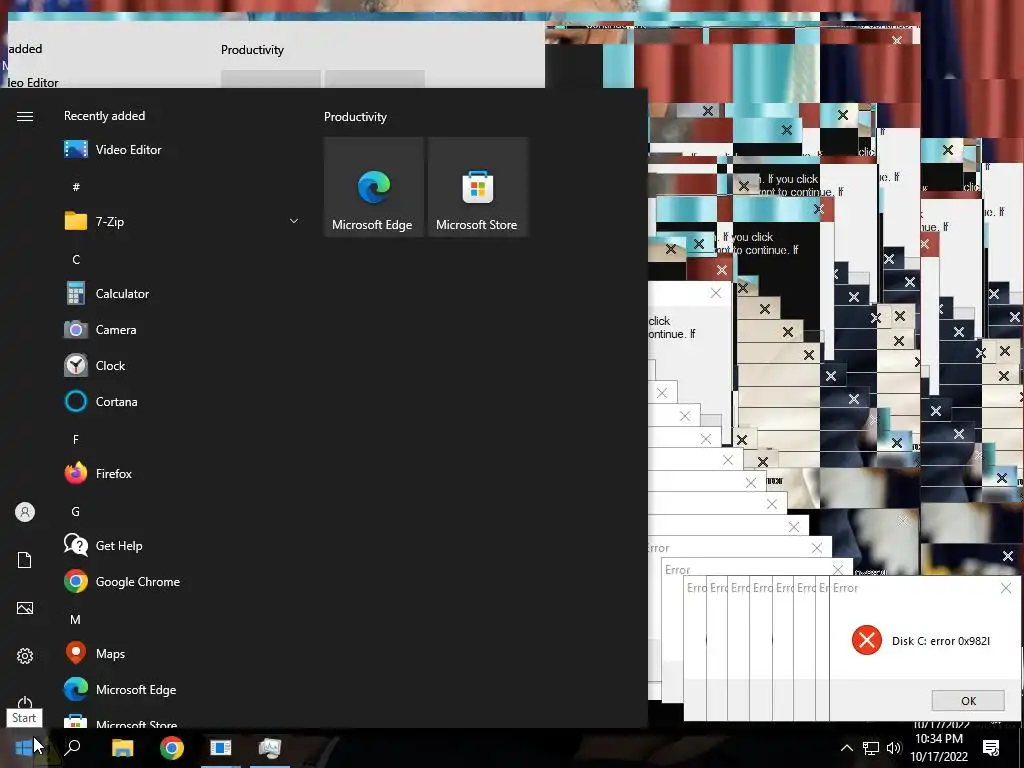This screenshot has width=1024, height=768.
Task: Open Google Chrome from the taskbar
Action: pos(172,748)
